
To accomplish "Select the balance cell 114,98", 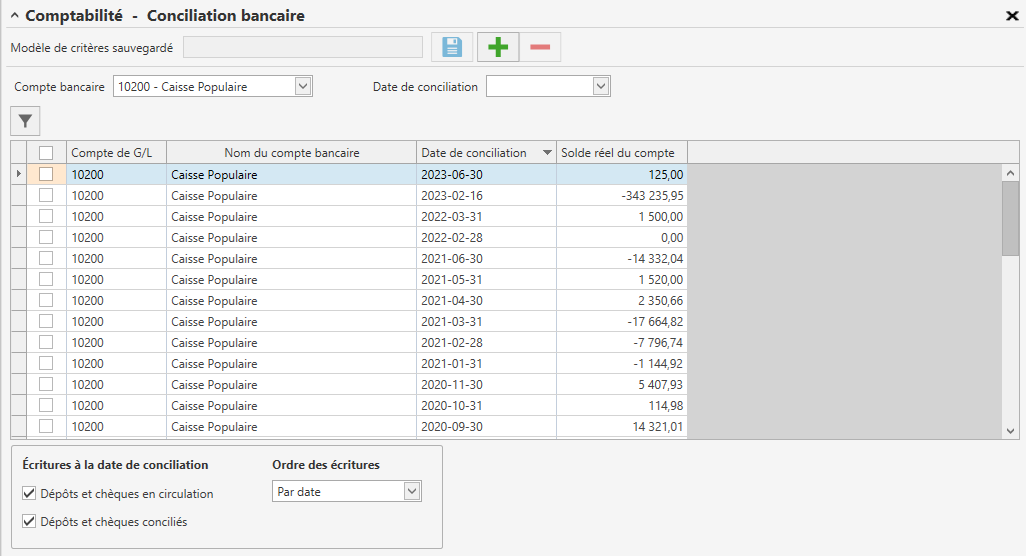I will point(622,405).
